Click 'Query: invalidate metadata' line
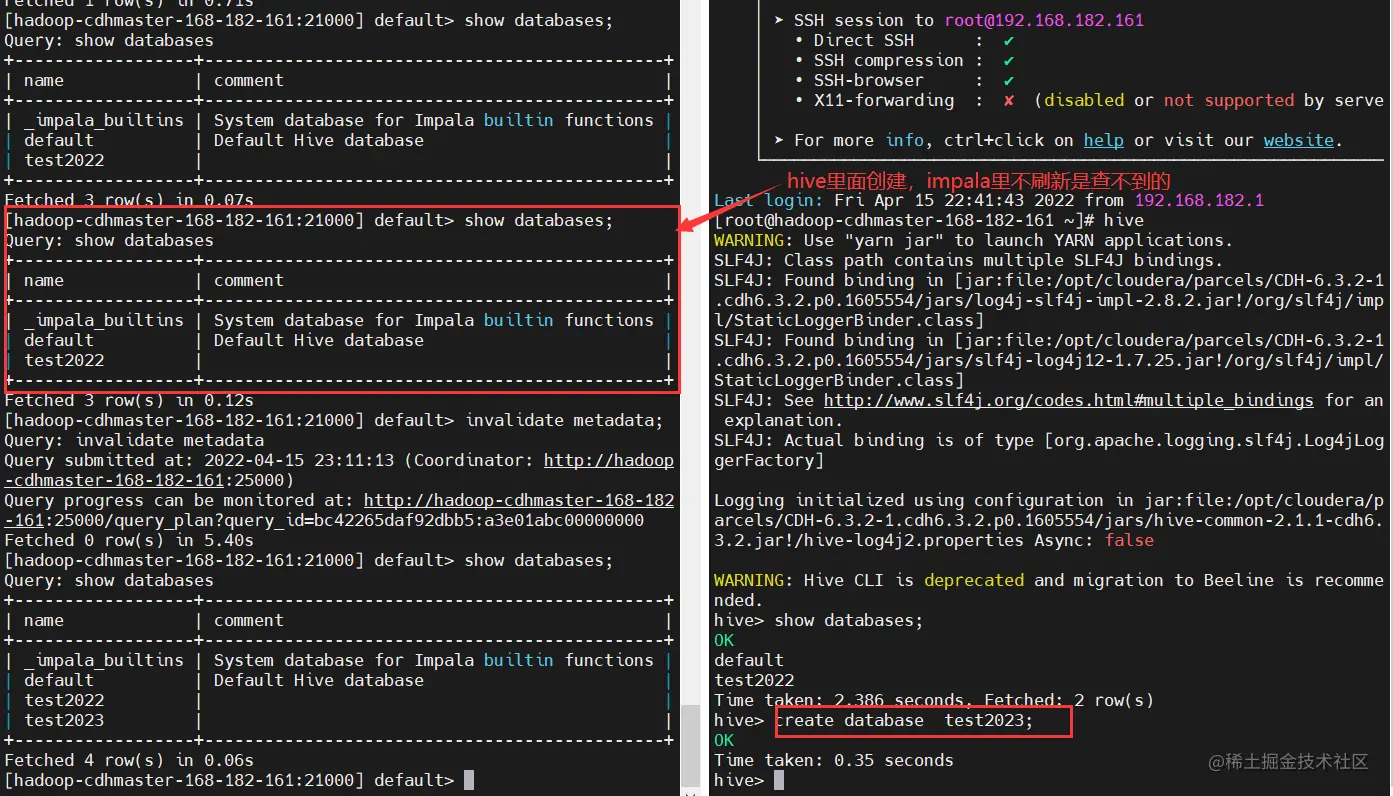 pyautogui.click(x=134, y=440)
